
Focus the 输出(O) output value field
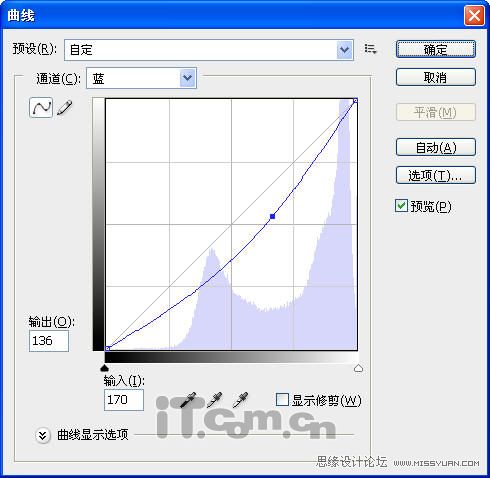(x=49, y=341)
